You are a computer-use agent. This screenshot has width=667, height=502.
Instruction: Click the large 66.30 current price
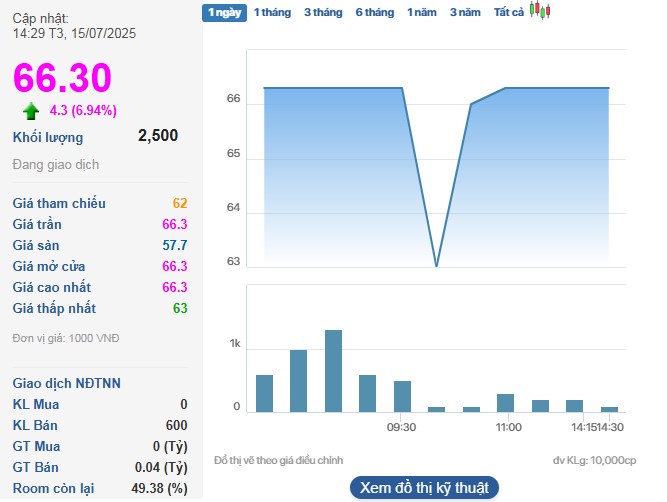pos(62,77)
